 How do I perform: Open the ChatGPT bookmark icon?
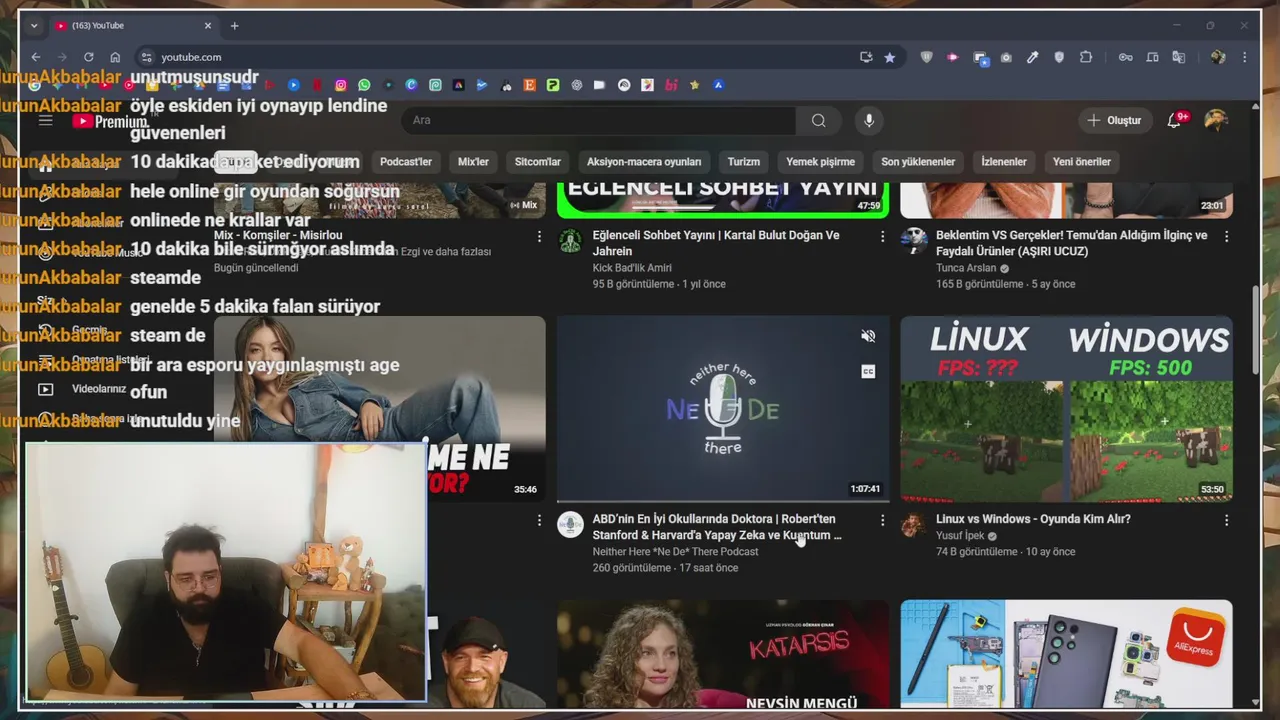(577, 85)
